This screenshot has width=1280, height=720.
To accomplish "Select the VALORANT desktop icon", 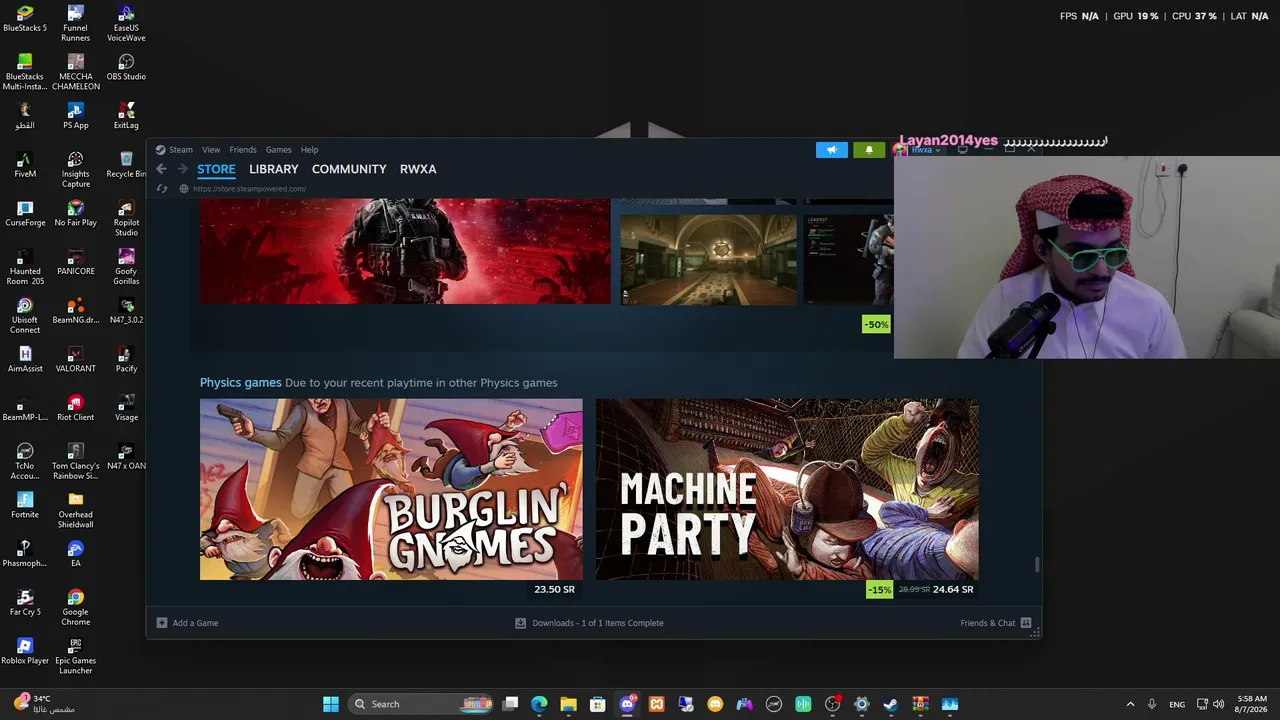I will (x=76, y=360).
